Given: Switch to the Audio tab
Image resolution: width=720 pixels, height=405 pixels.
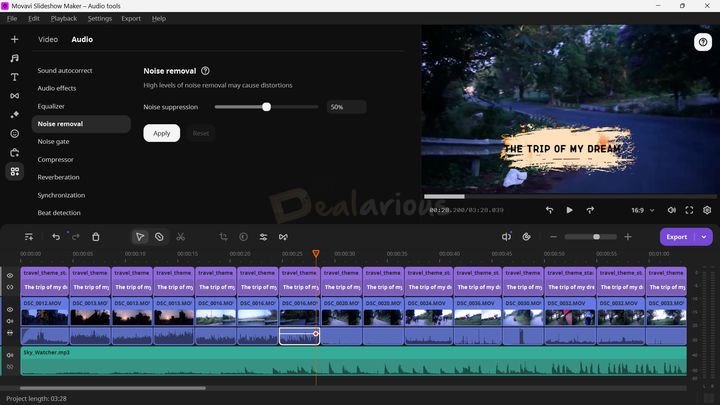Looking at the screenshot, I should pos(82,39).
